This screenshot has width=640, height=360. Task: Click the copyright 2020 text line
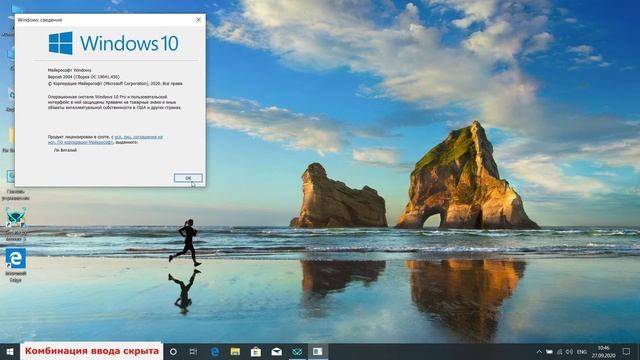pos(115,83)
